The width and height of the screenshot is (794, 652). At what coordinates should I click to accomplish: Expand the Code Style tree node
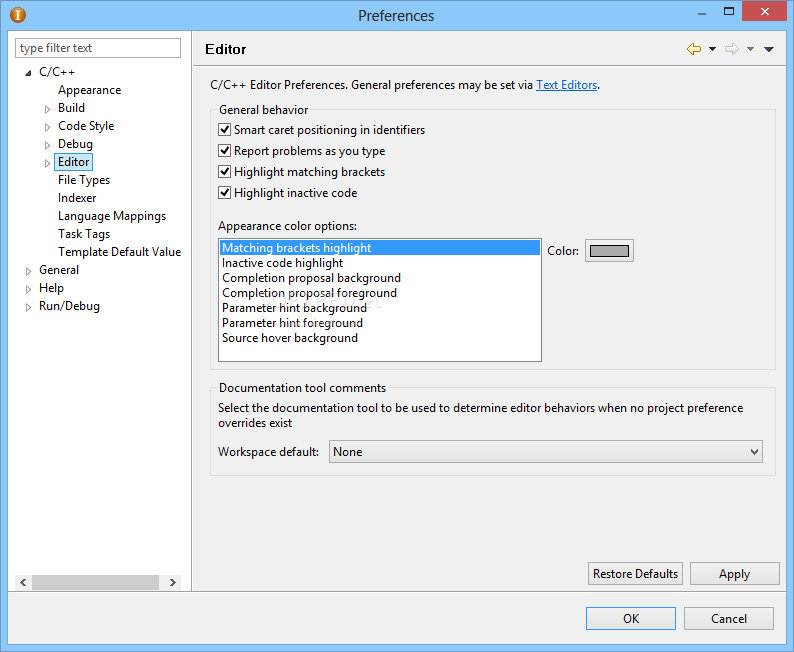[x=47, y=127]
